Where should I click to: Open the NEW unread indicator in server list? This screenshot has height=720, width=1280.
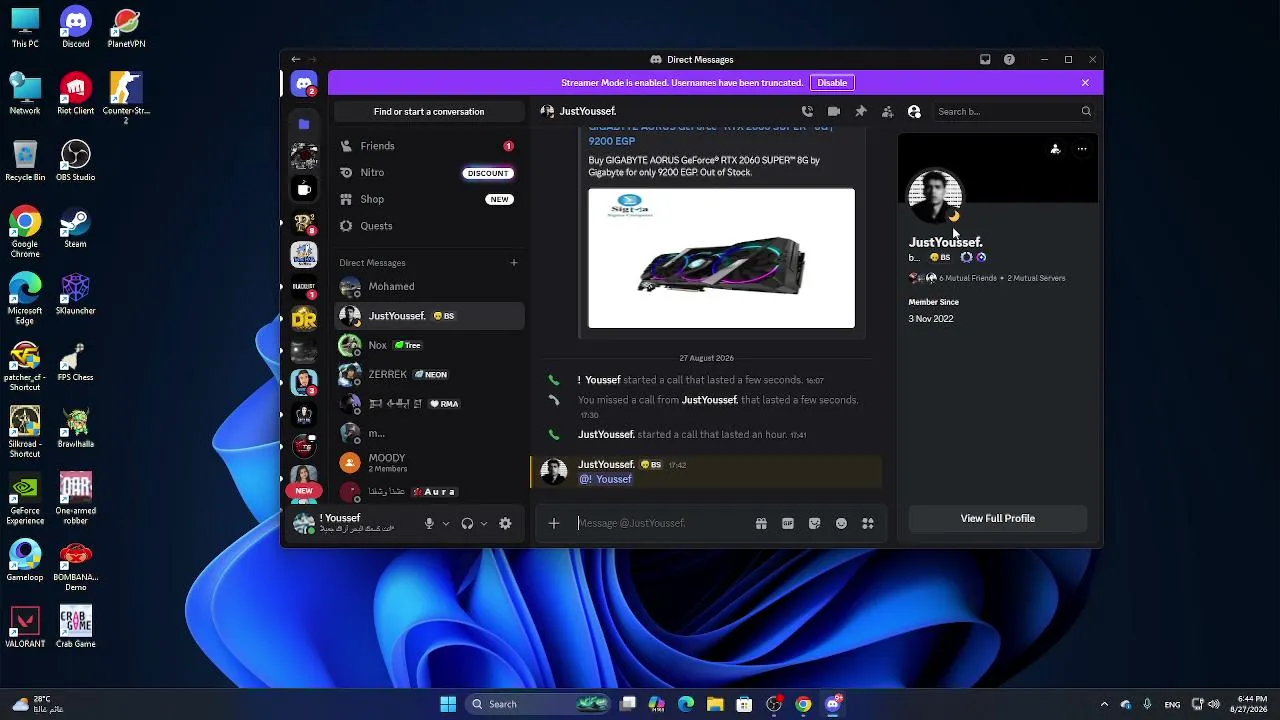pos(304,491)
